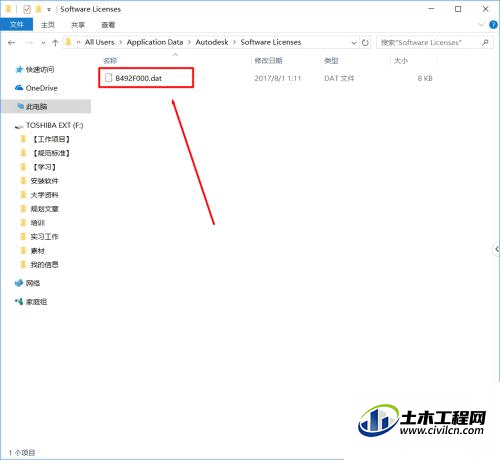Go up one folder level

point(55,42)
